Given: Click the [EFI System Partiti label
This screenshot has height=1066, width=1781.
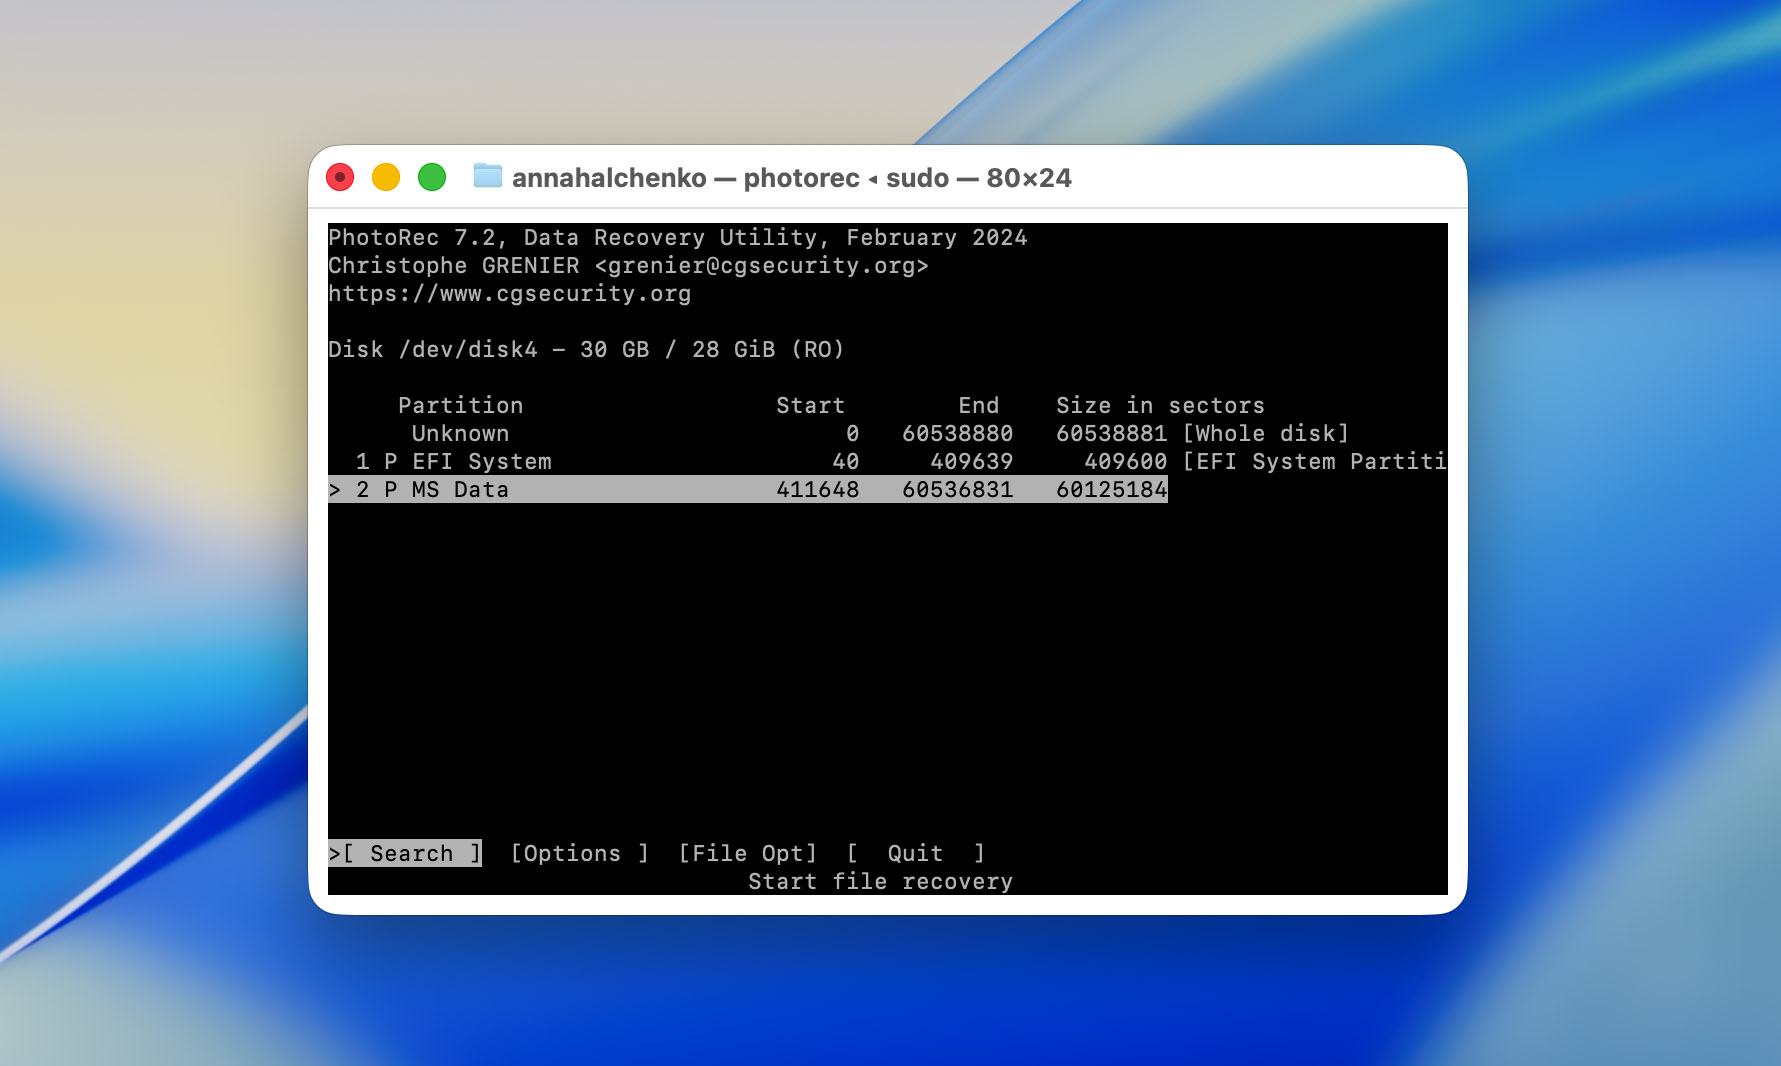Looking at the screenshot, I should pyautogui.click(x=1314, y=461).
